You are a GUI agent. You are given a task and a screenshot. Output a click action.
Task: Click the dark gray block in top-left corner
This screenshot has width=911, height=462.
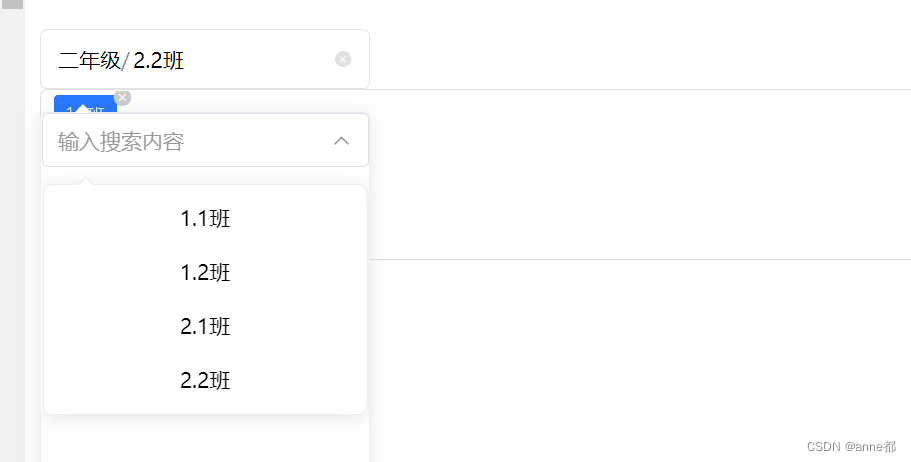(x=12, y=4)
